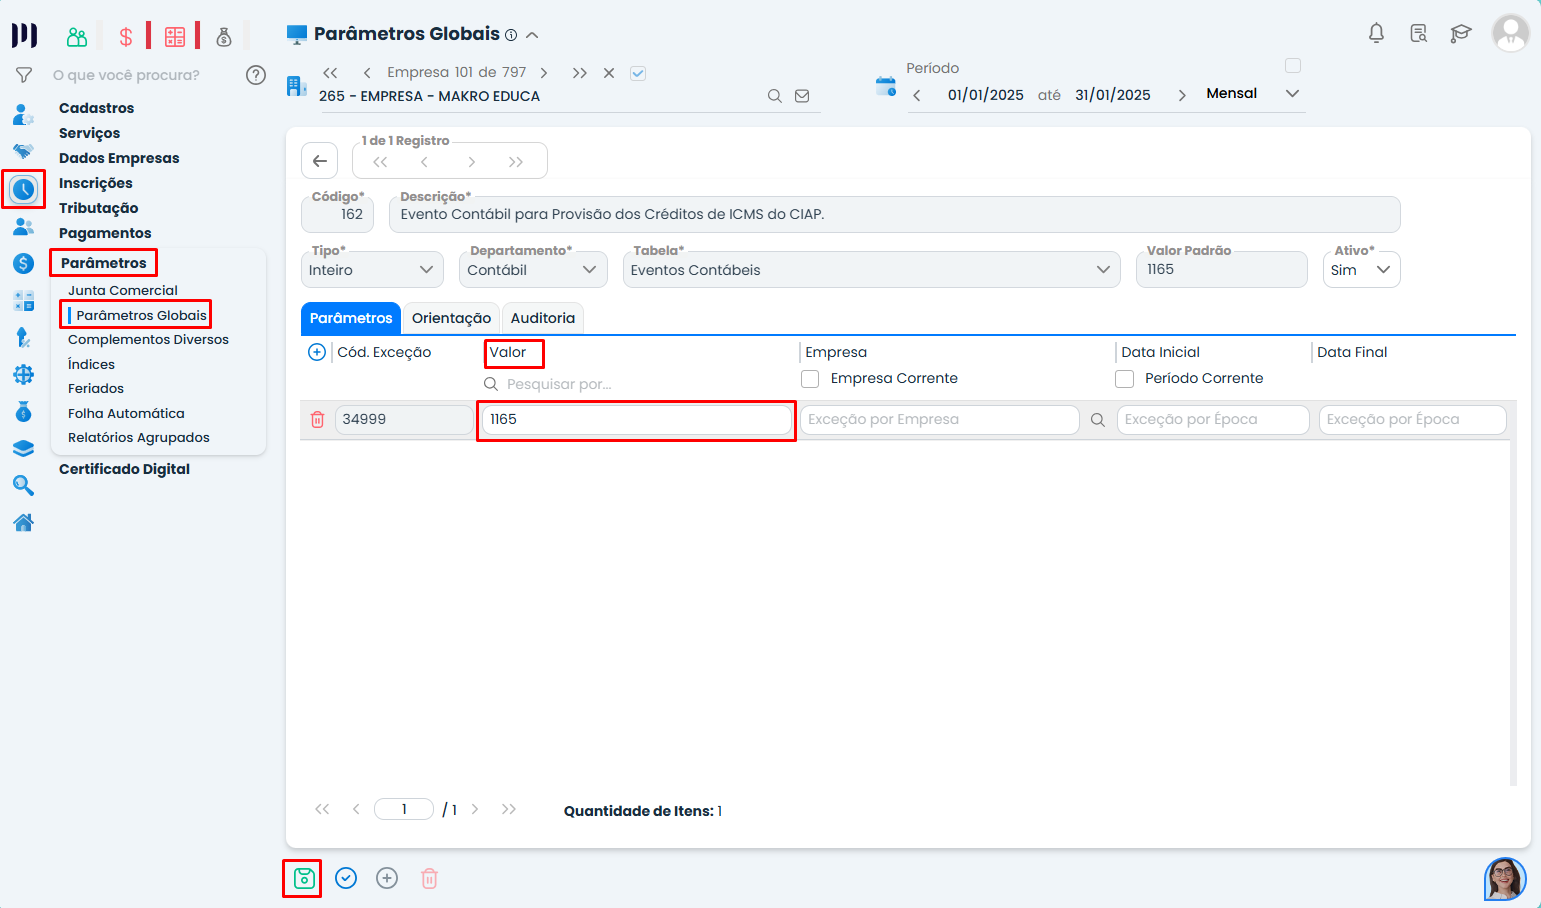Open the home icon in sidebar

tap(23, 522)
